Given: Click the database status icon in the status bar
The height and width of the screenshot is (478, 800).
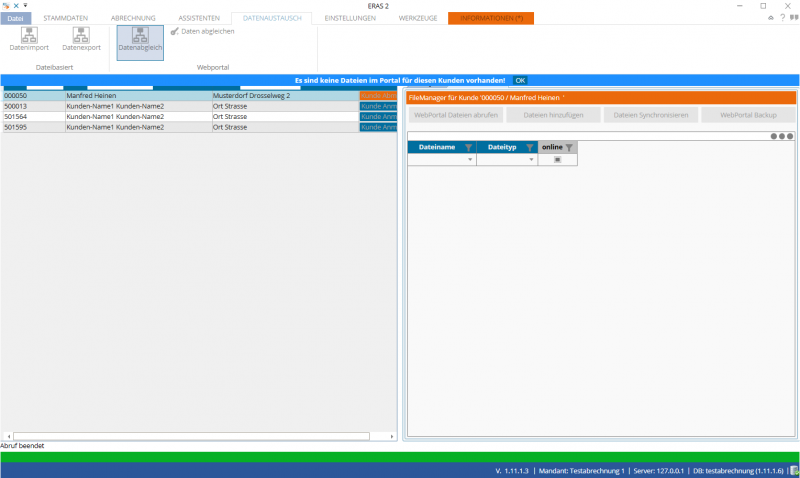Looking at the screenshot, I should coord(794,471).
